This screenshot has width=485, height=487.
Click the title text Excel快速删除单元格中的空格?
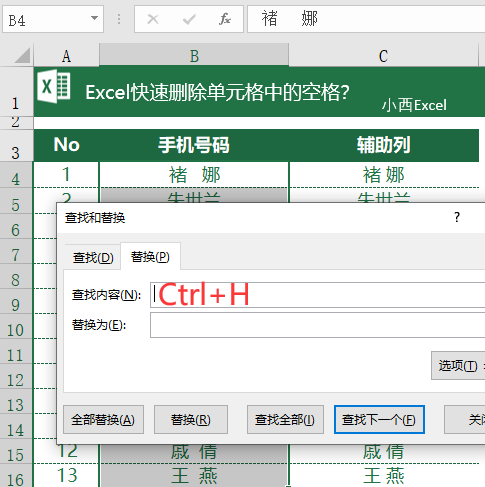point(217,92)
